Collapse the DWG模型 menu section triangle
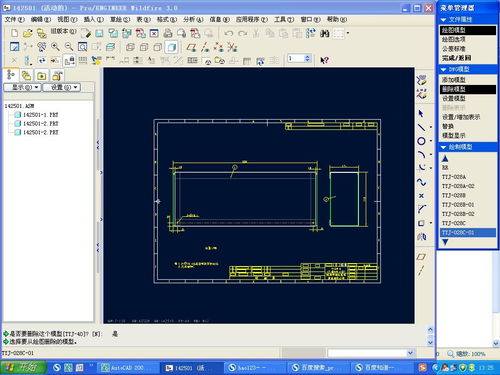The image size is (500, 375). [x=443, y=69]
